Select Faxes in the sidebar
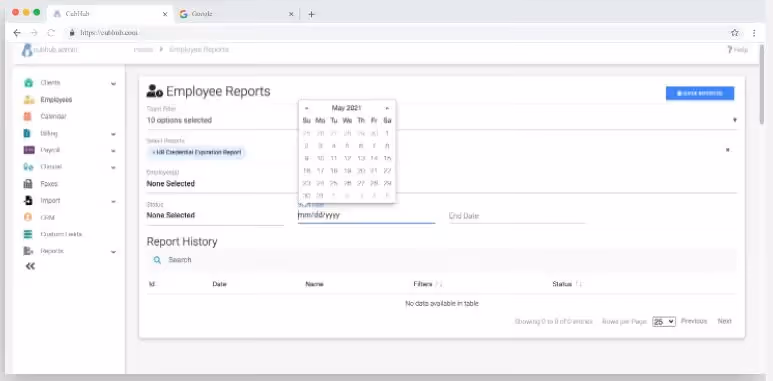 tap(49, 184)
